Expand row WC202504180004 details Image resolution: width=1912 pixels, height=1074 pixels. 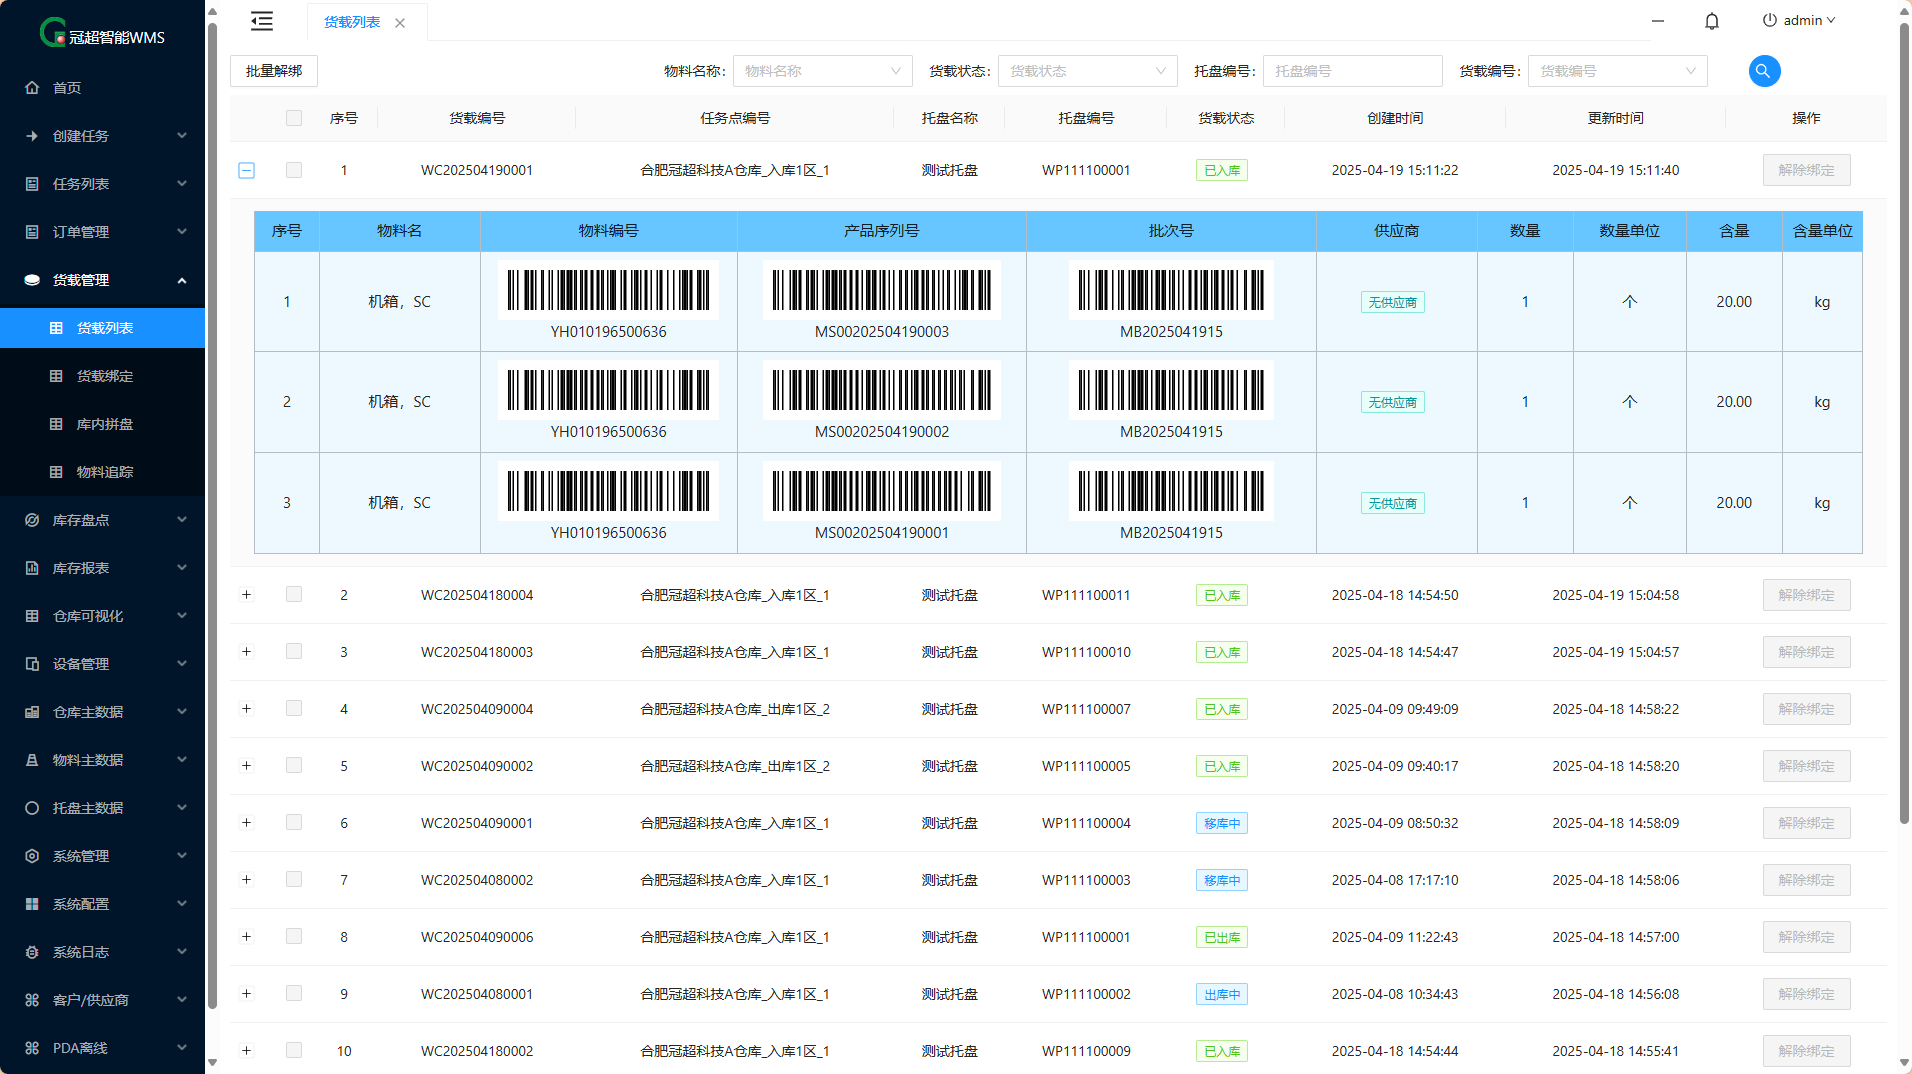tap(247, 594)
